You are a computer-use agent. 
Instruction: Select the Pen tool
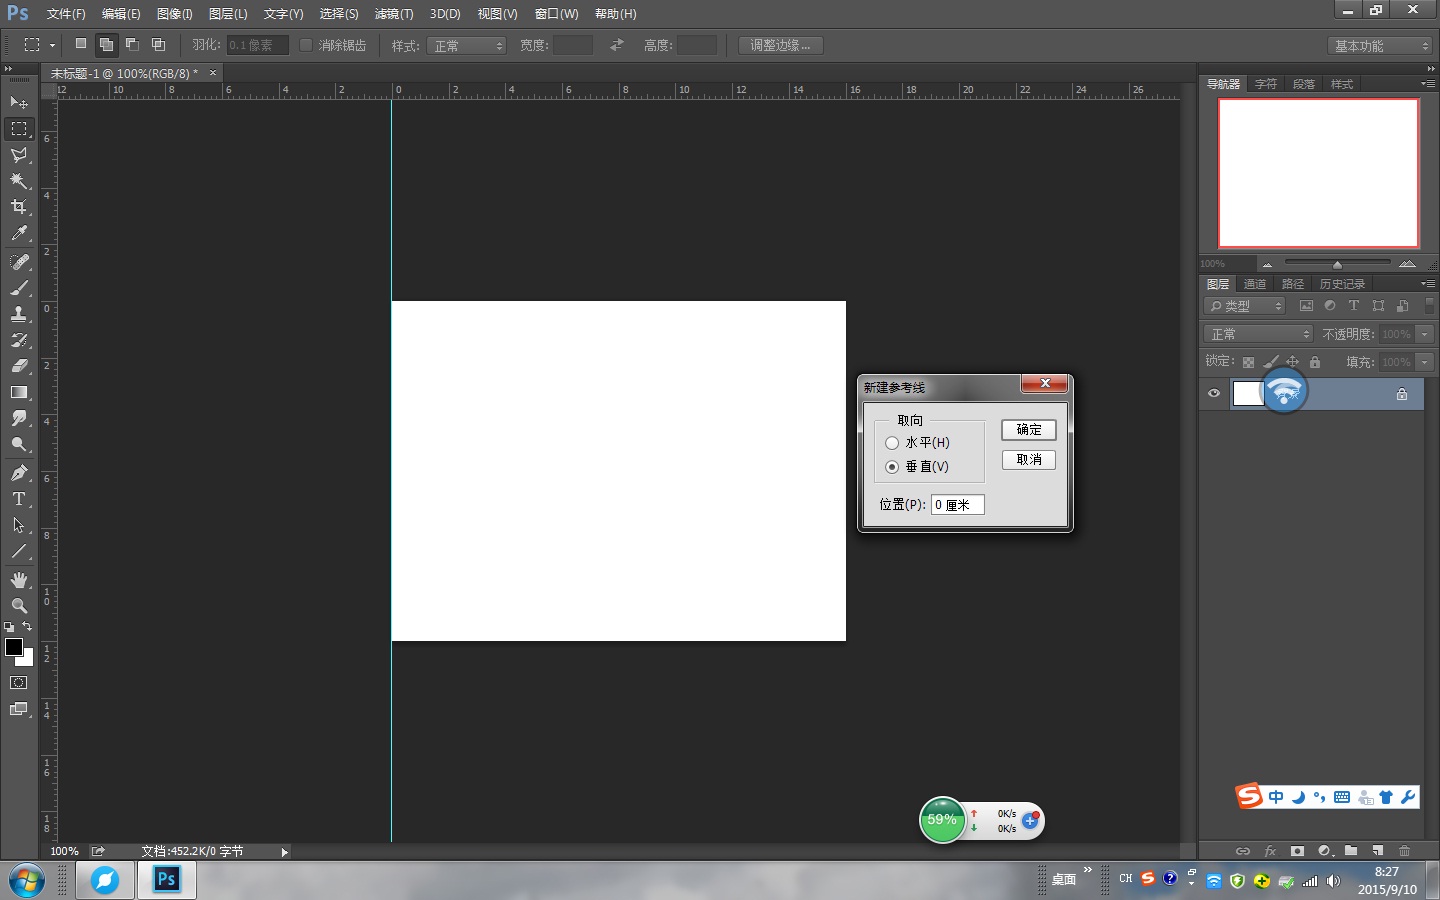tap(19, 473)
